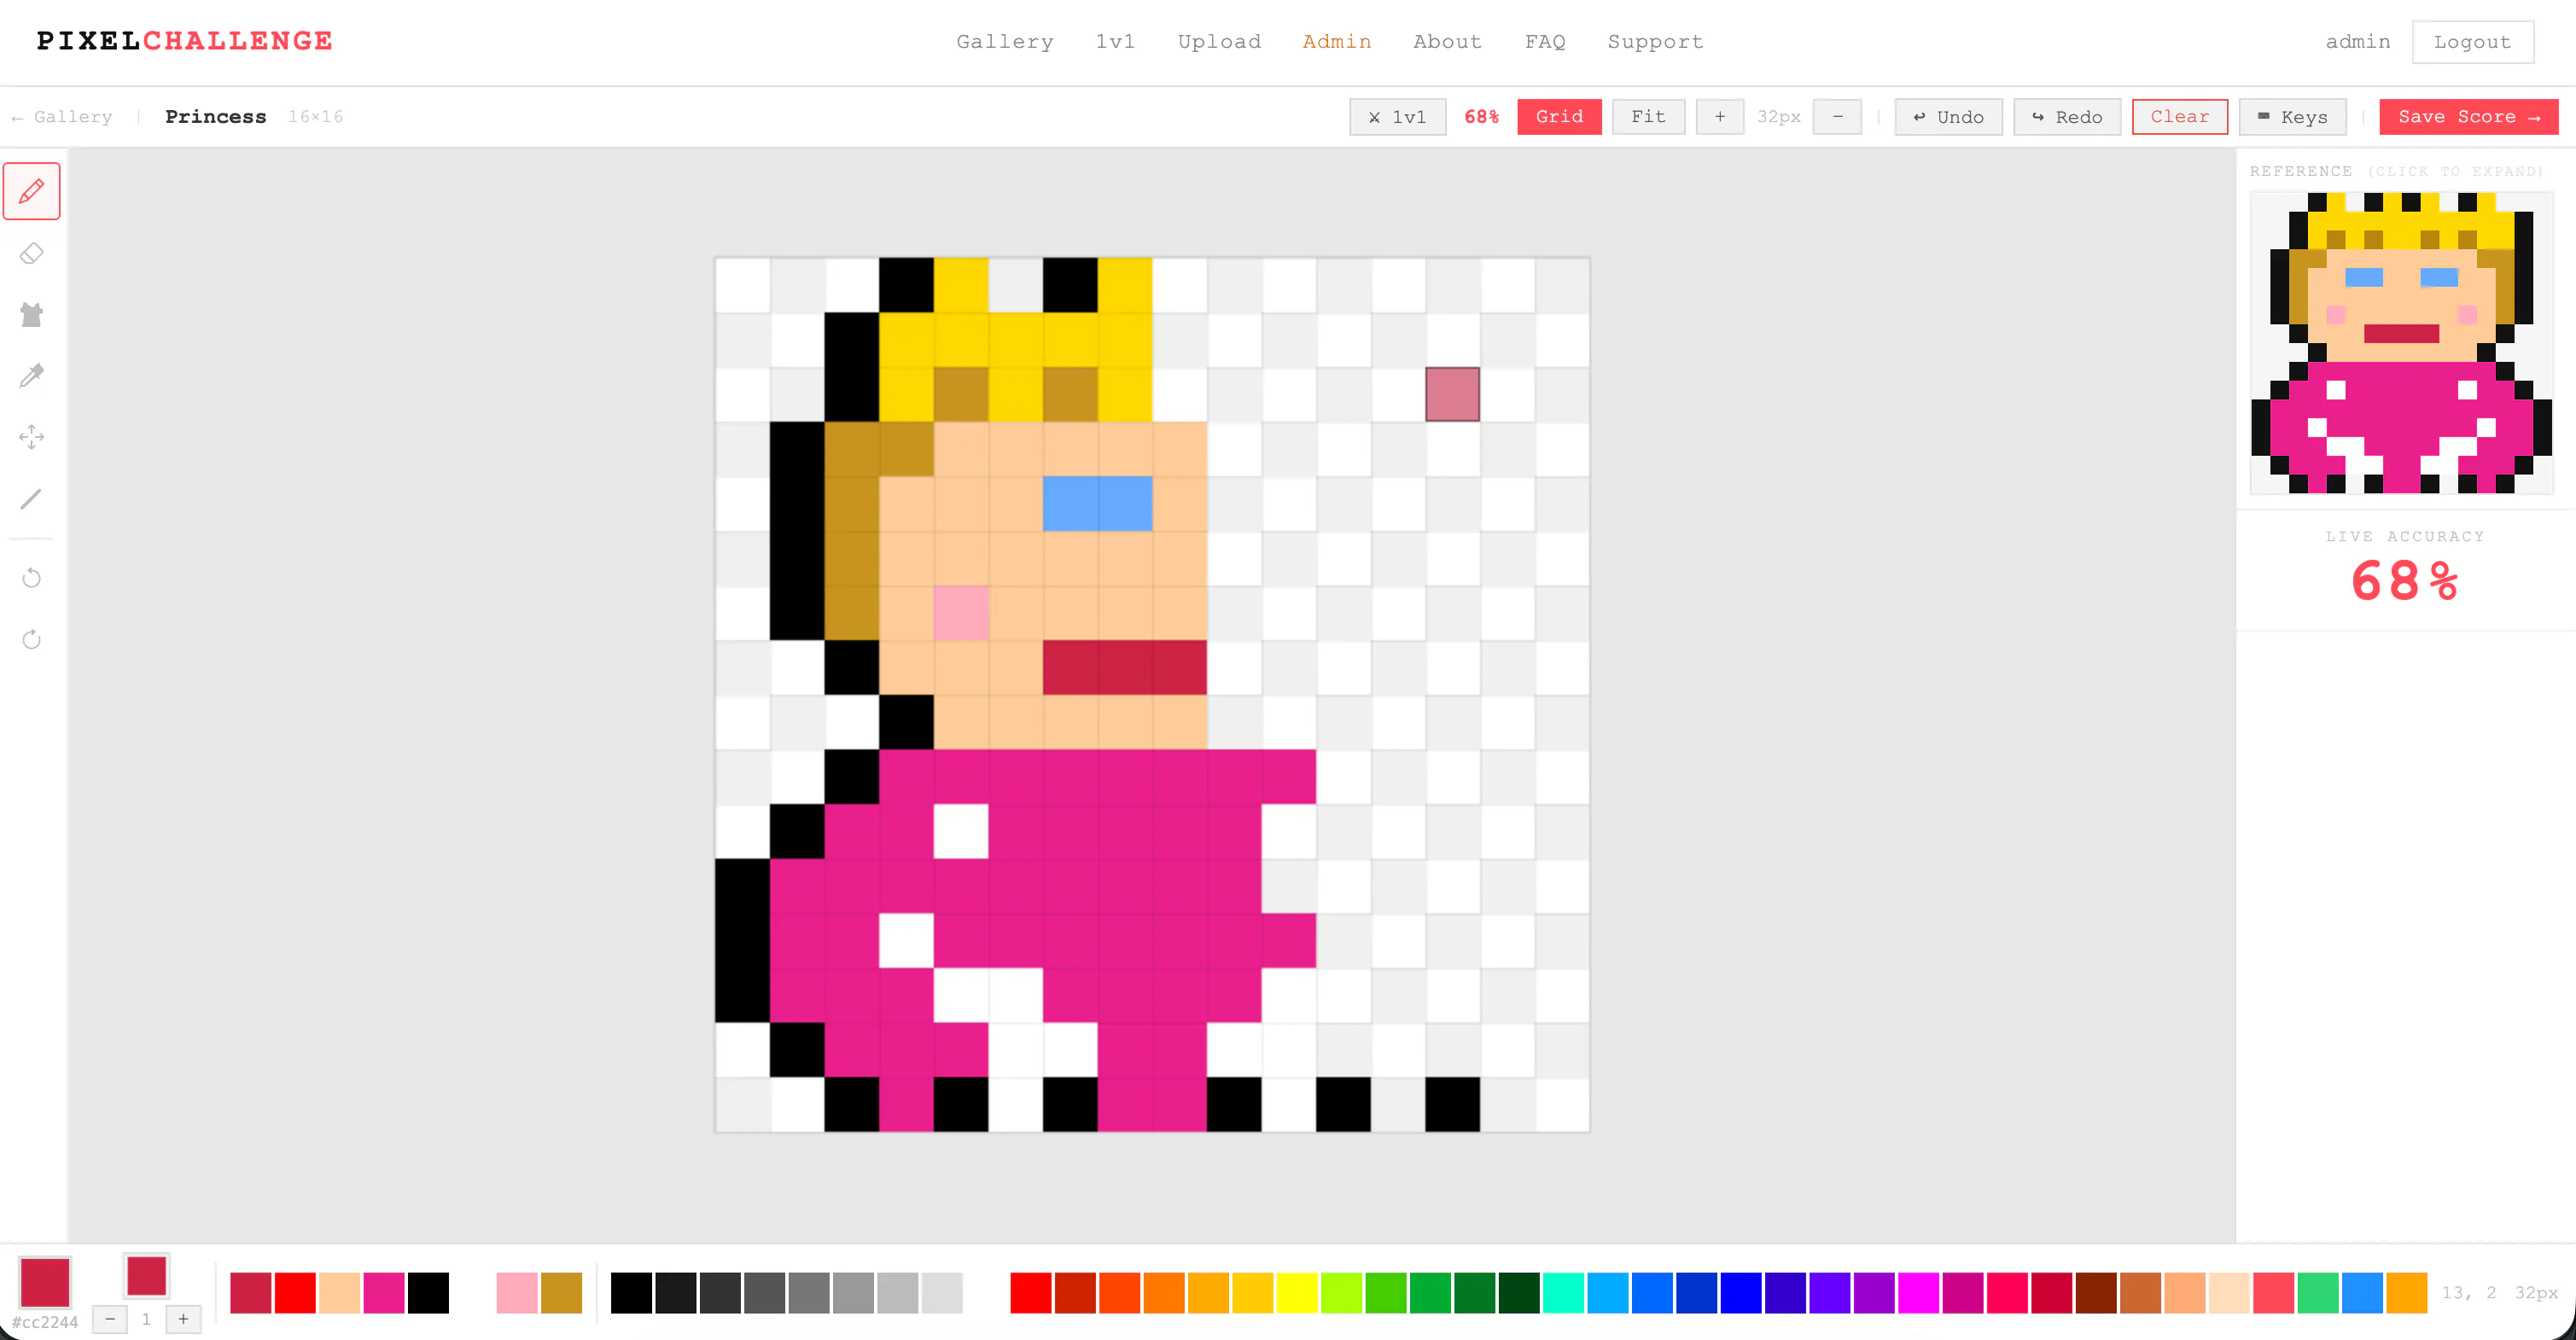Select the Move tool
The height and width of the screenshot is (1340, 2576).
point(32,437)
